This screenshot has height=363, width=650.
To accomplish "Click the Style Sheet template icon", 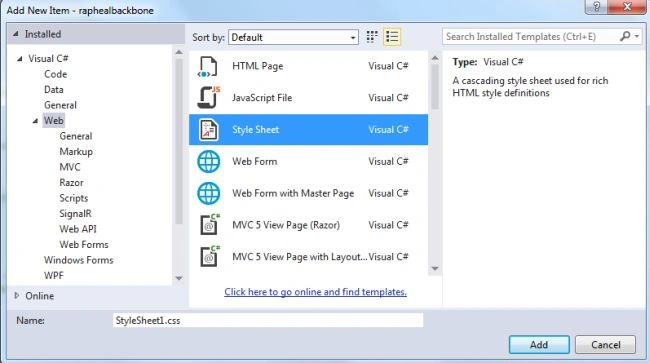I will [x=208, y=130].
